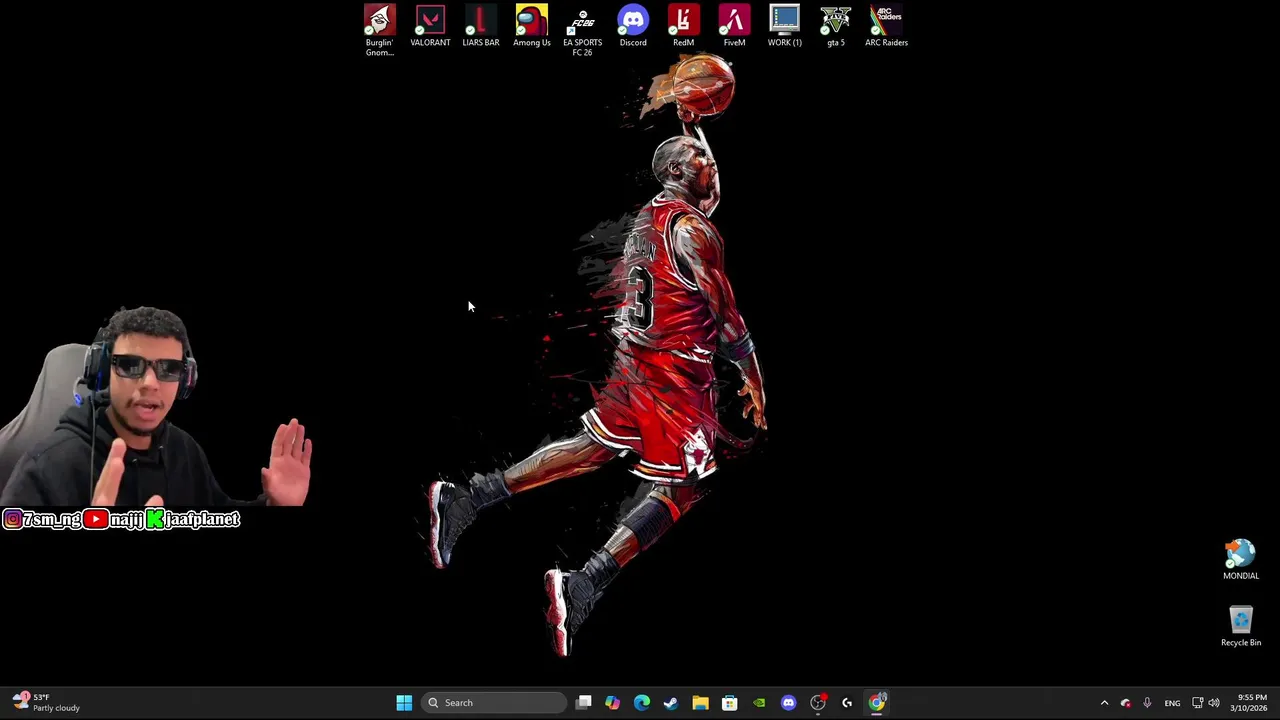Select the FiveM desktop icon
The width and height of the screenshot is (1280, 720).
click(x=734, y=26)
